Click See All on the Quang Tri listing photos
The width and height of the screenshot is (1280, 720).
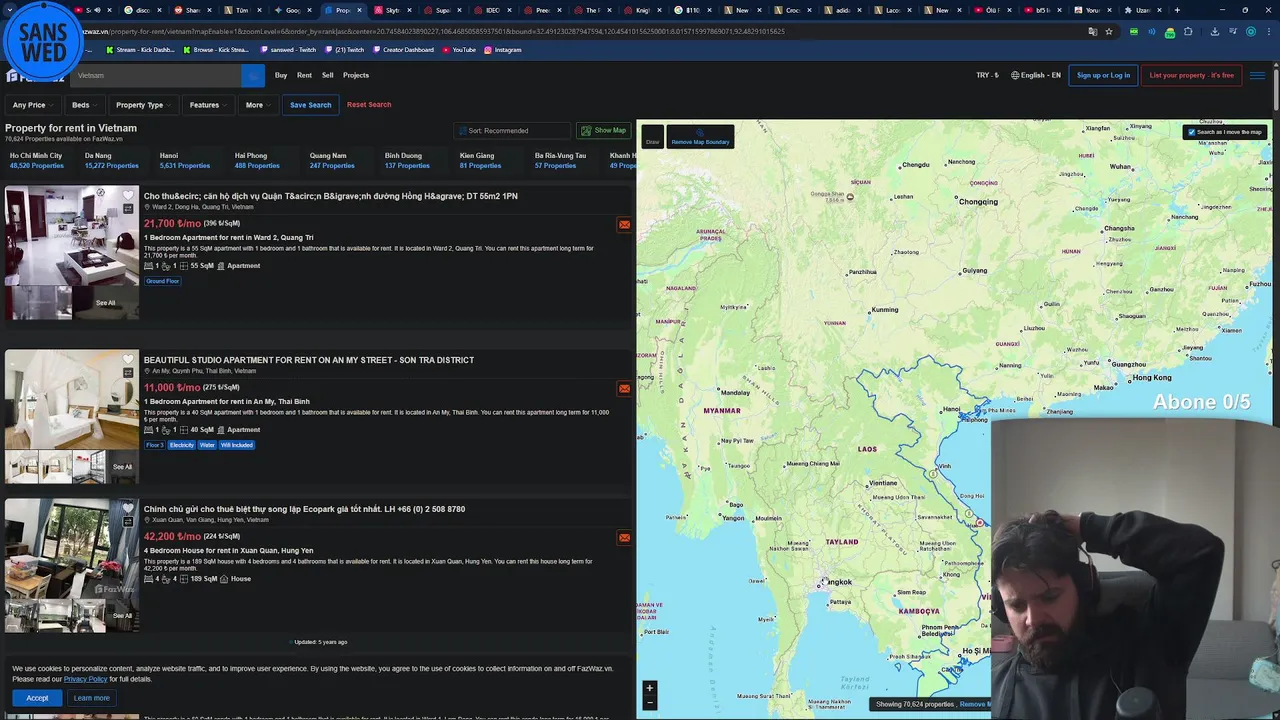(x=105, y=303)
